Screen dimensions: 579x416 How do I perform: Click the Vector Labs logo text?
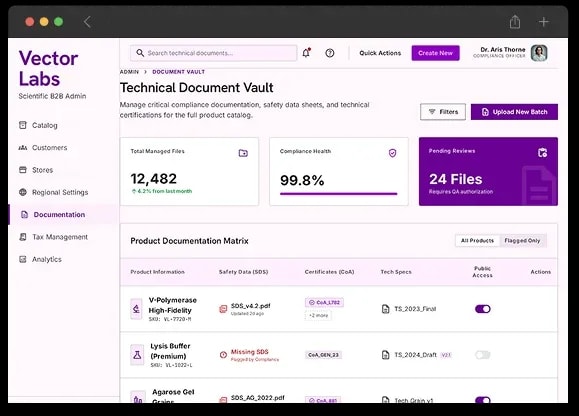pos(48,69)
